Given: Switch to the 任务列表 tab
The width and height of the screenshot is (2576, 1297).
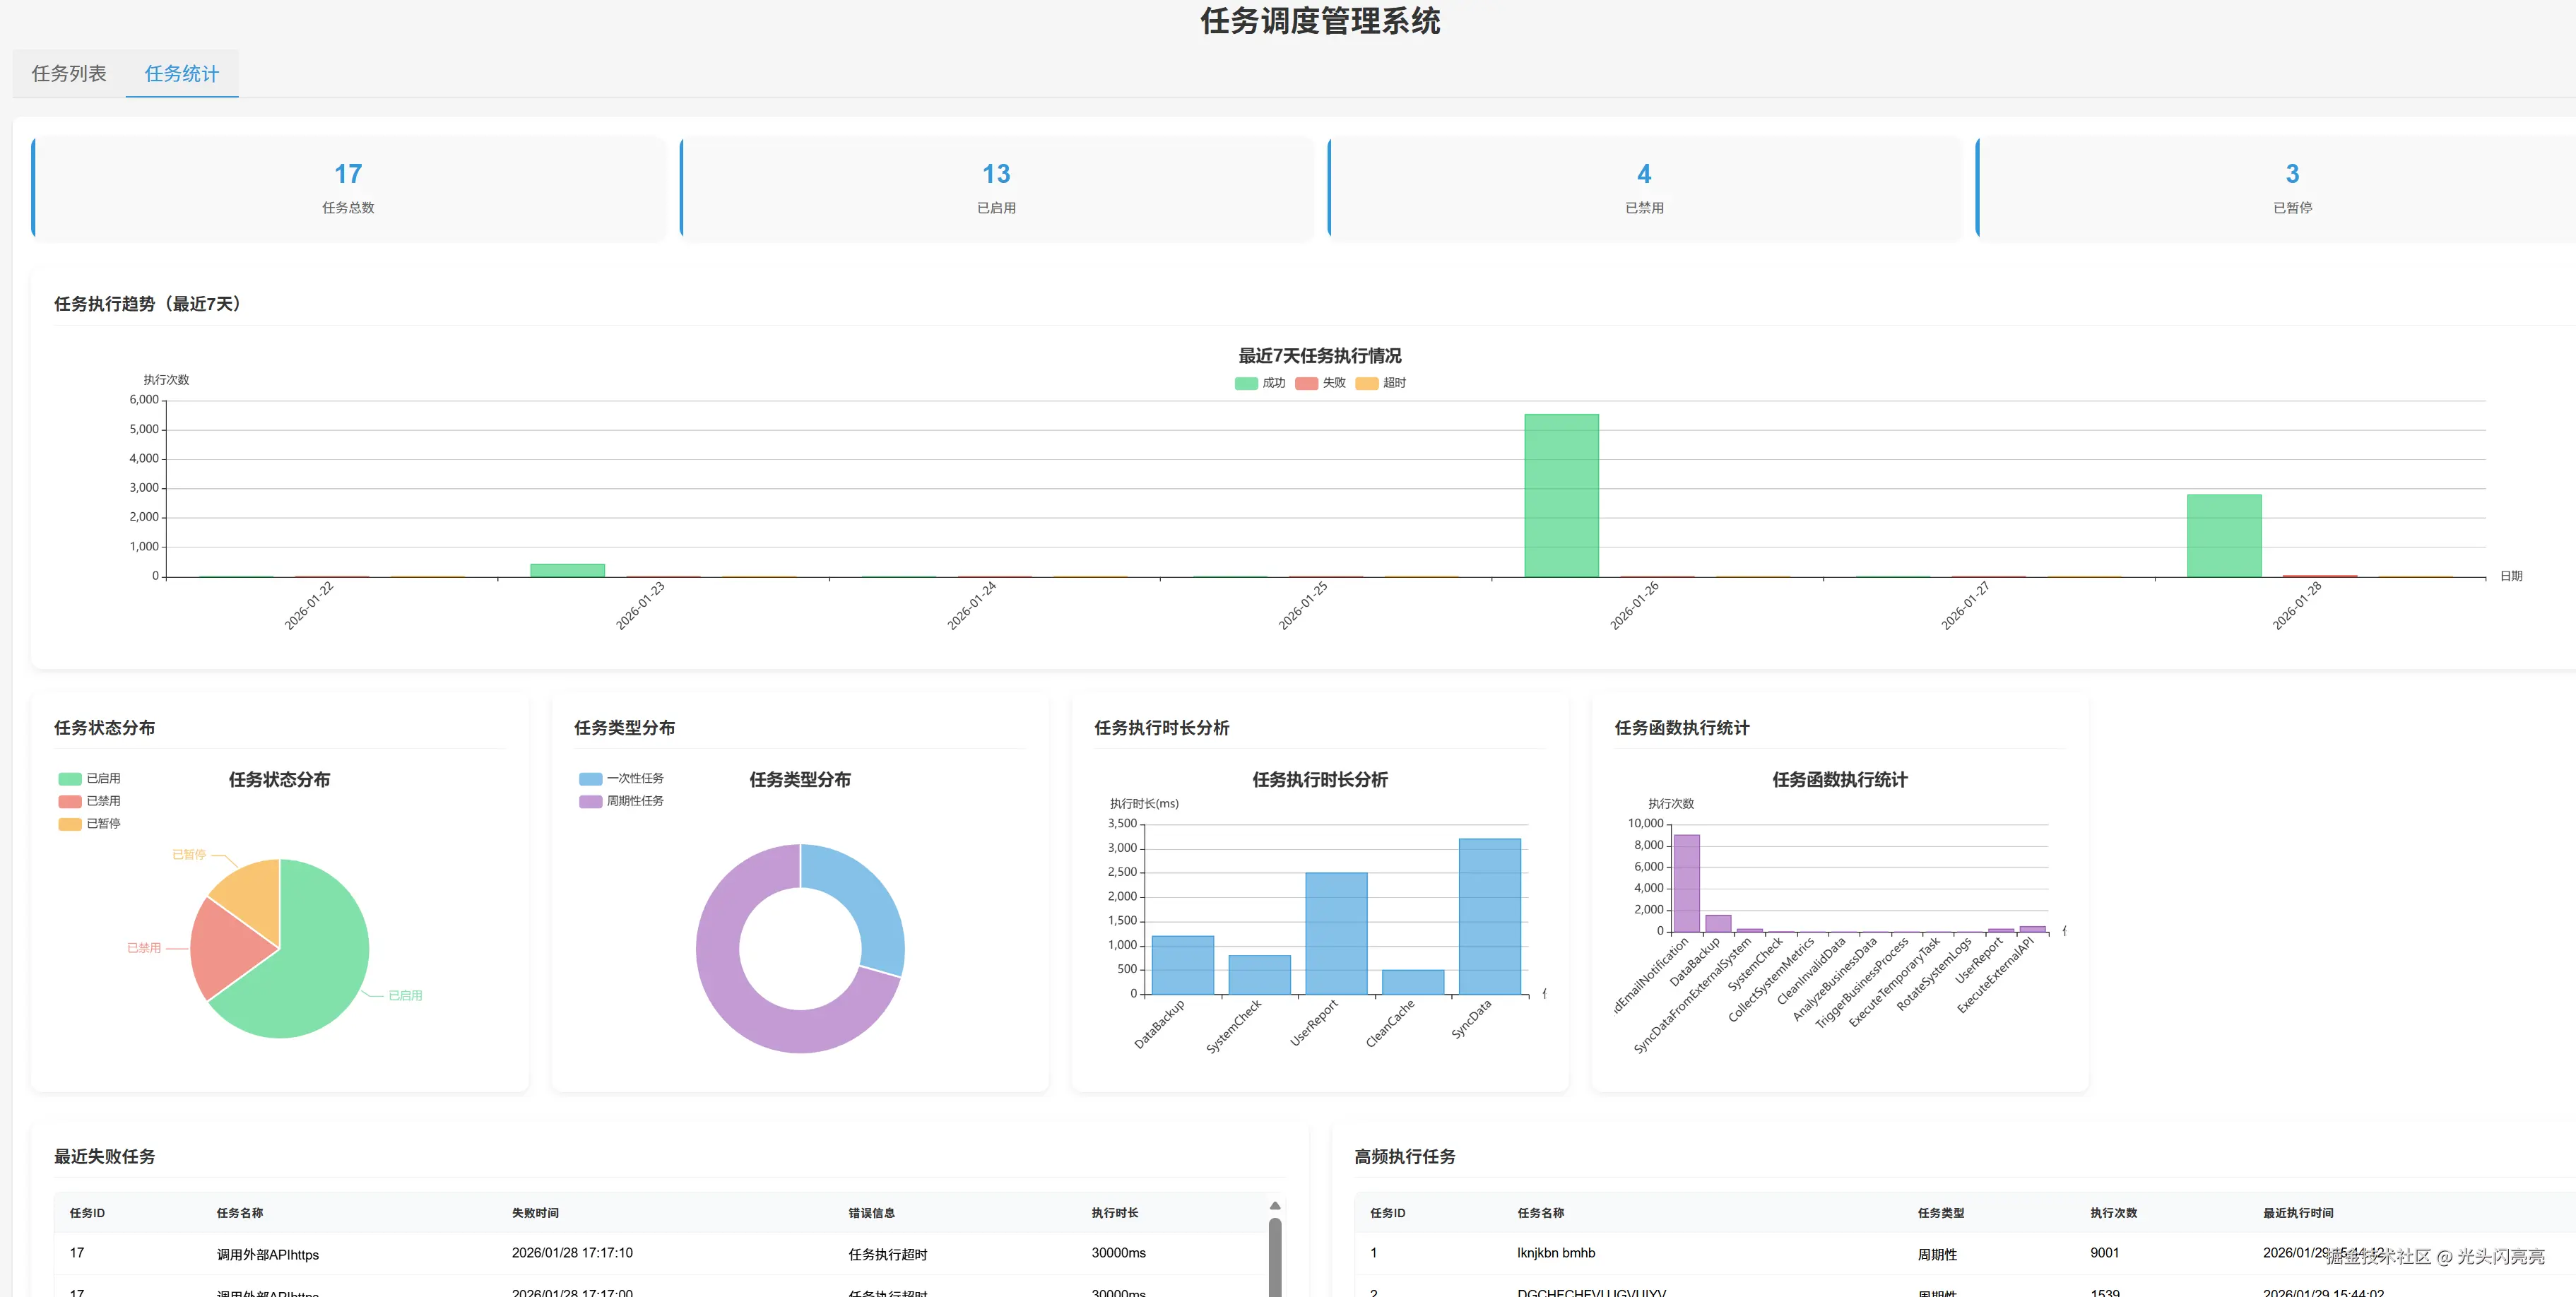Looking at the screenshot, I should coord(69,74).
